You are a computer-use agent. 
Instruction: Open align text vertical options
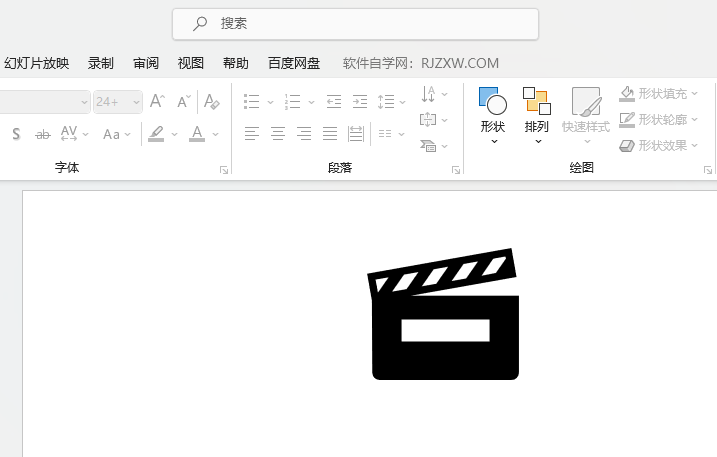point(433,120)
